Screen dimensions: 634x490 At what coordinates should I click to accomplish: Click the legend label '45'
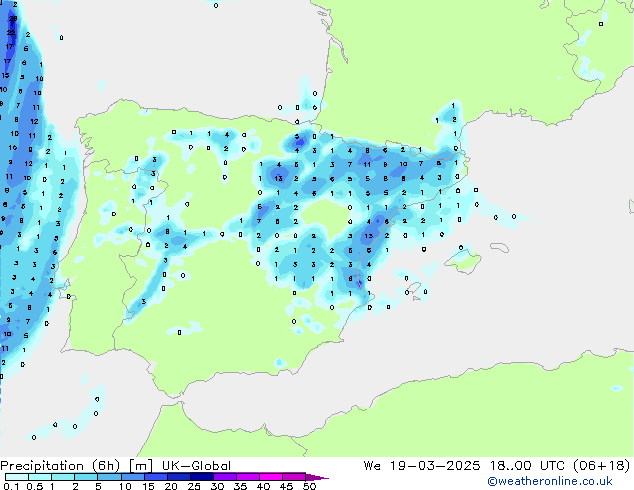(286, 486)
